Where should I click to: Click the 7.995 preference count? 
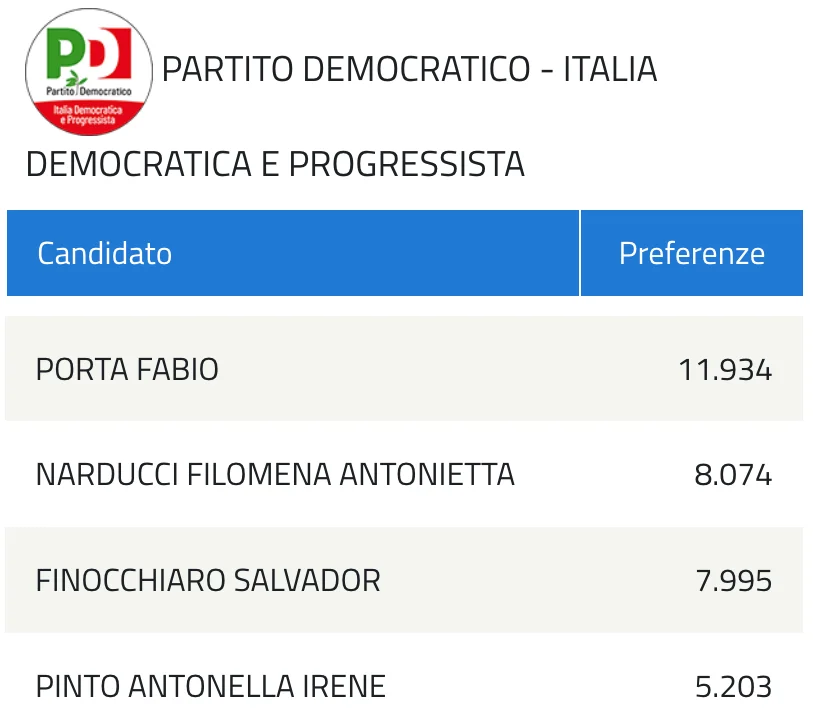click(733, 581)
